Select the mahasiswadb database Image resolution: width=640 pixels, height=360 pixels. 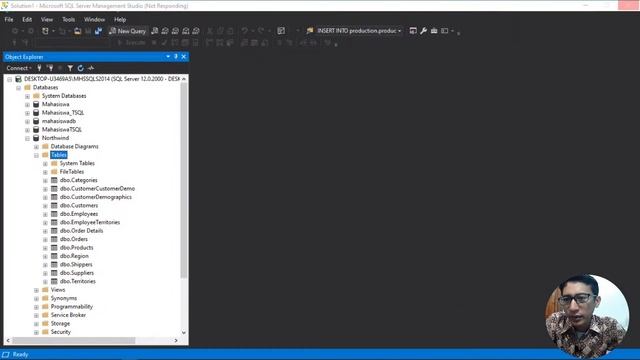point(59,121)
